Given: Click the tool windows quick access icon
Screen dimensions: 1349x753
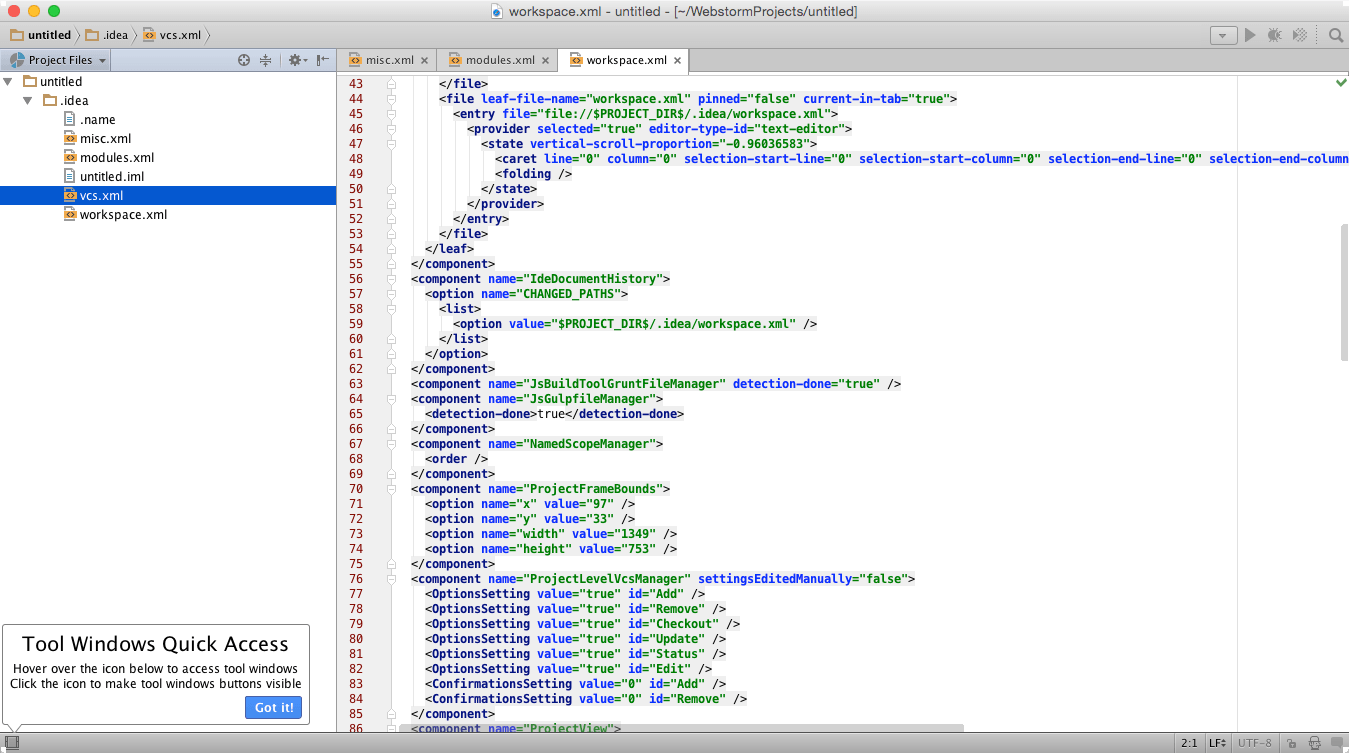Looking at the screenshot, I should (x=13, y=743).
